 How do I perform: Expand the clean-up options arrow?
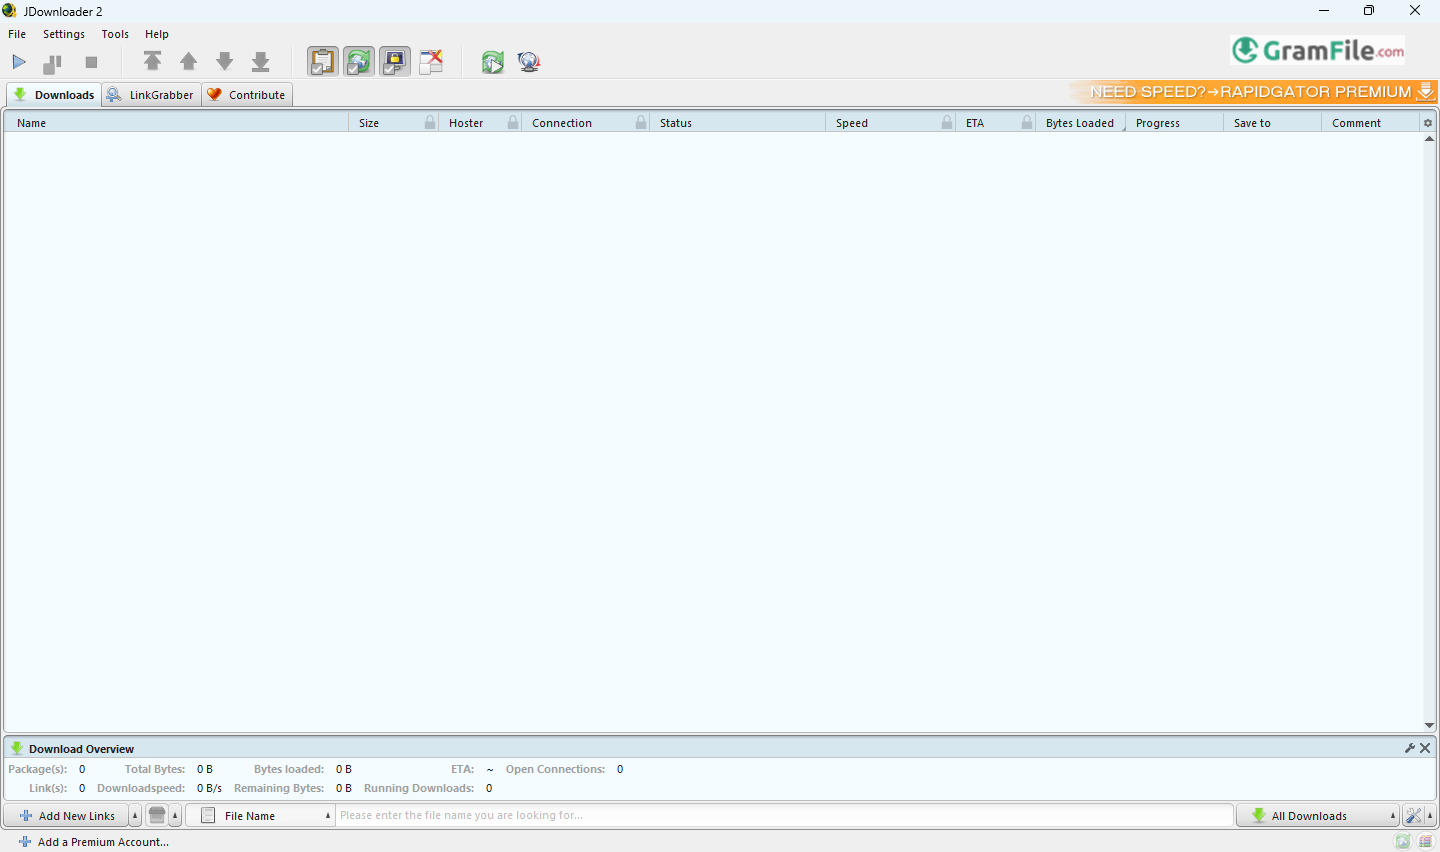pos(175,816)
